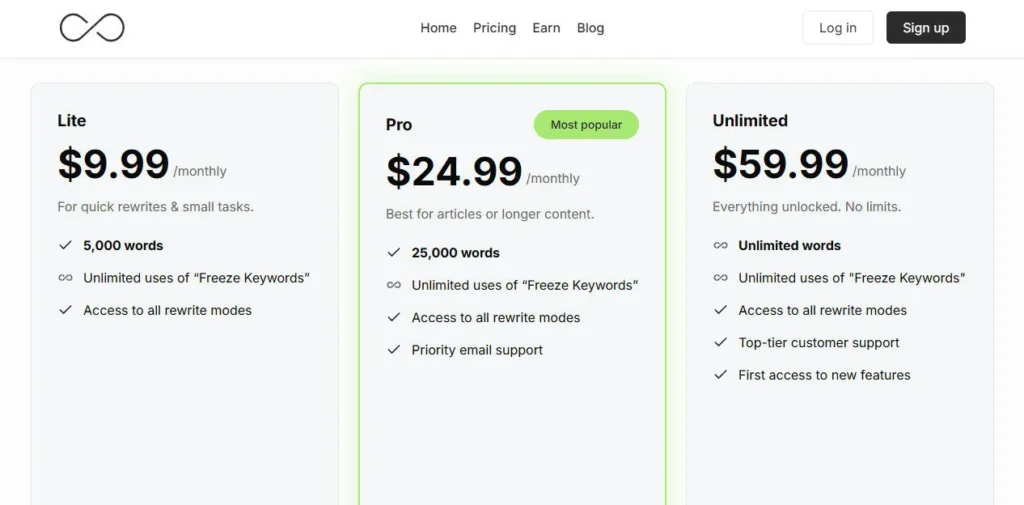Click checkmark beside Priority email support
The height and width of the screenshot is (505, 1024).
tap(393, 350)
